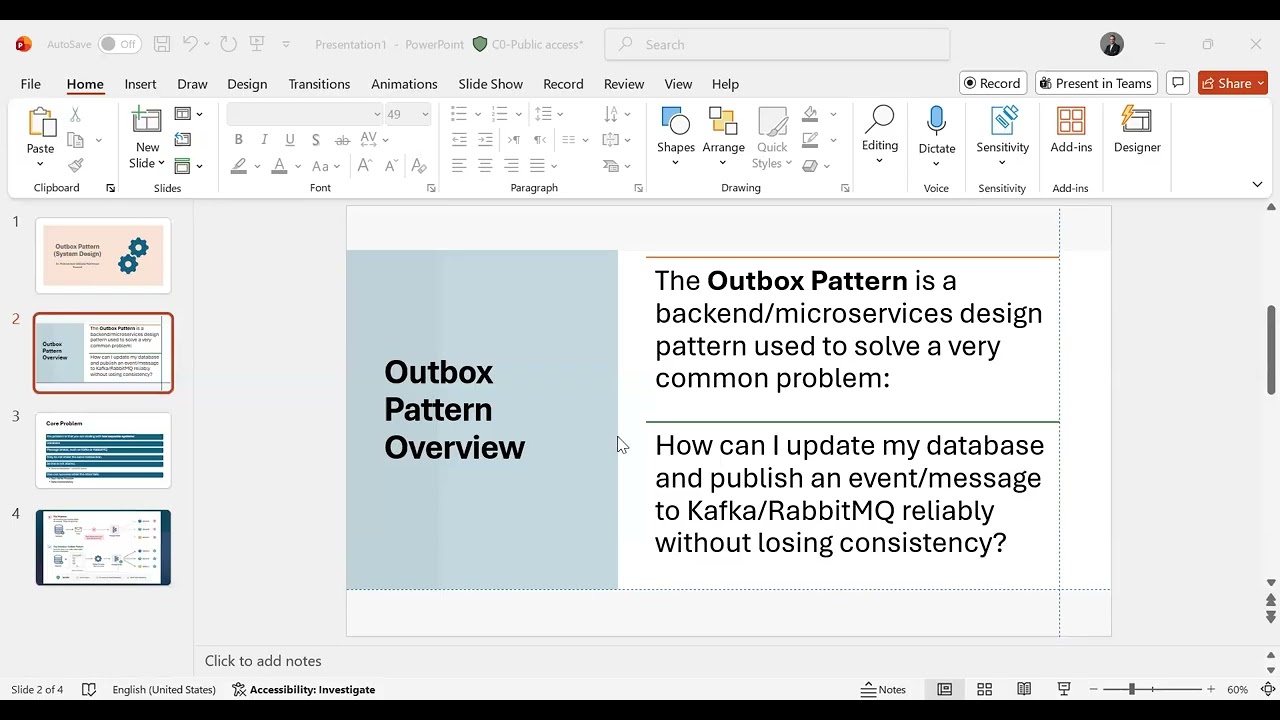This screenshot has height=720, width=1280.
Task: Apply Italic formatting
Action: point(264,140)
